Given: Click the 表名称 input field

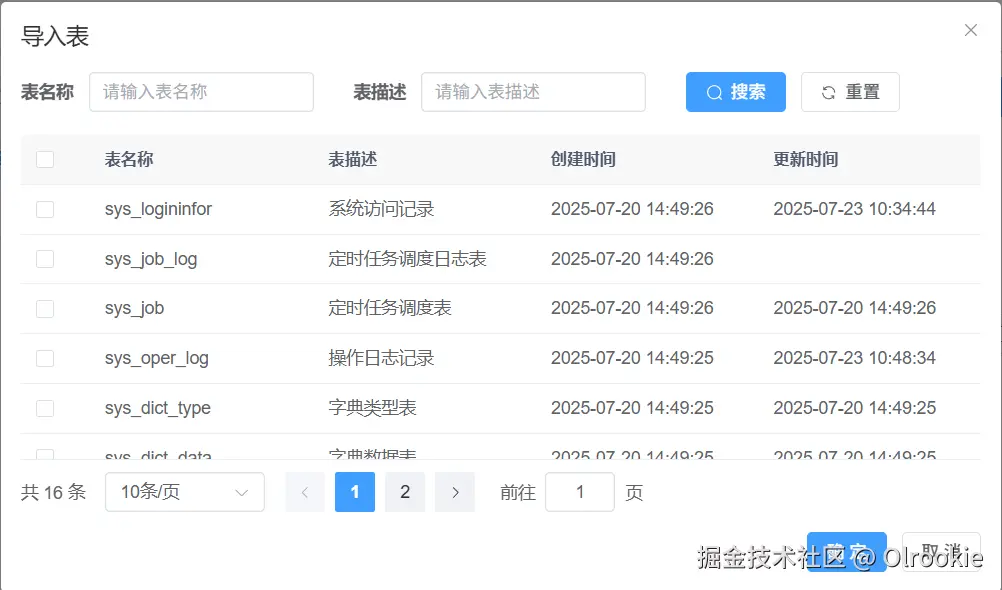Looking at the screenshot, I should 201,92.
